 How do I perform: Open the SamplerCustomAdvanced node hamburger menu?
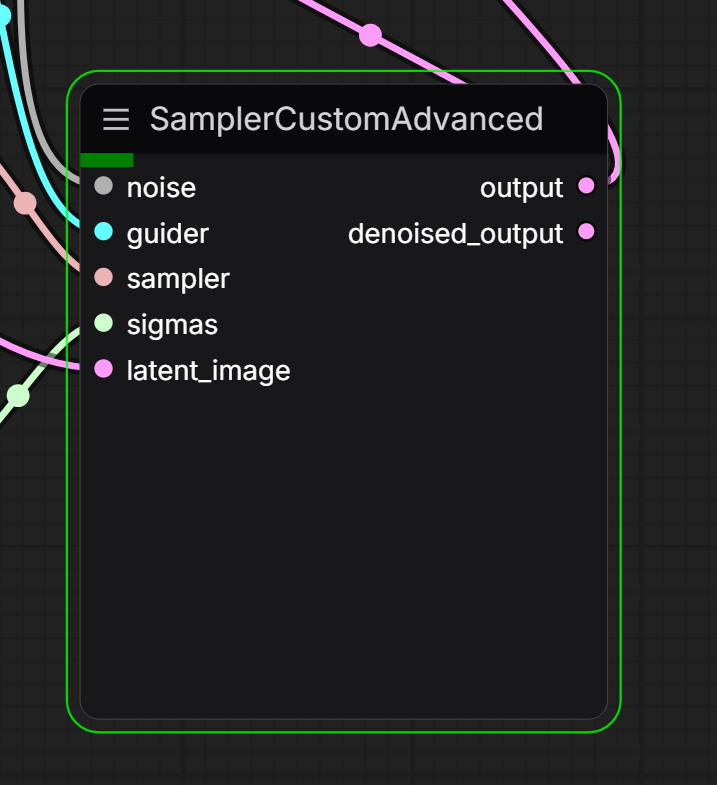(116, 120)
